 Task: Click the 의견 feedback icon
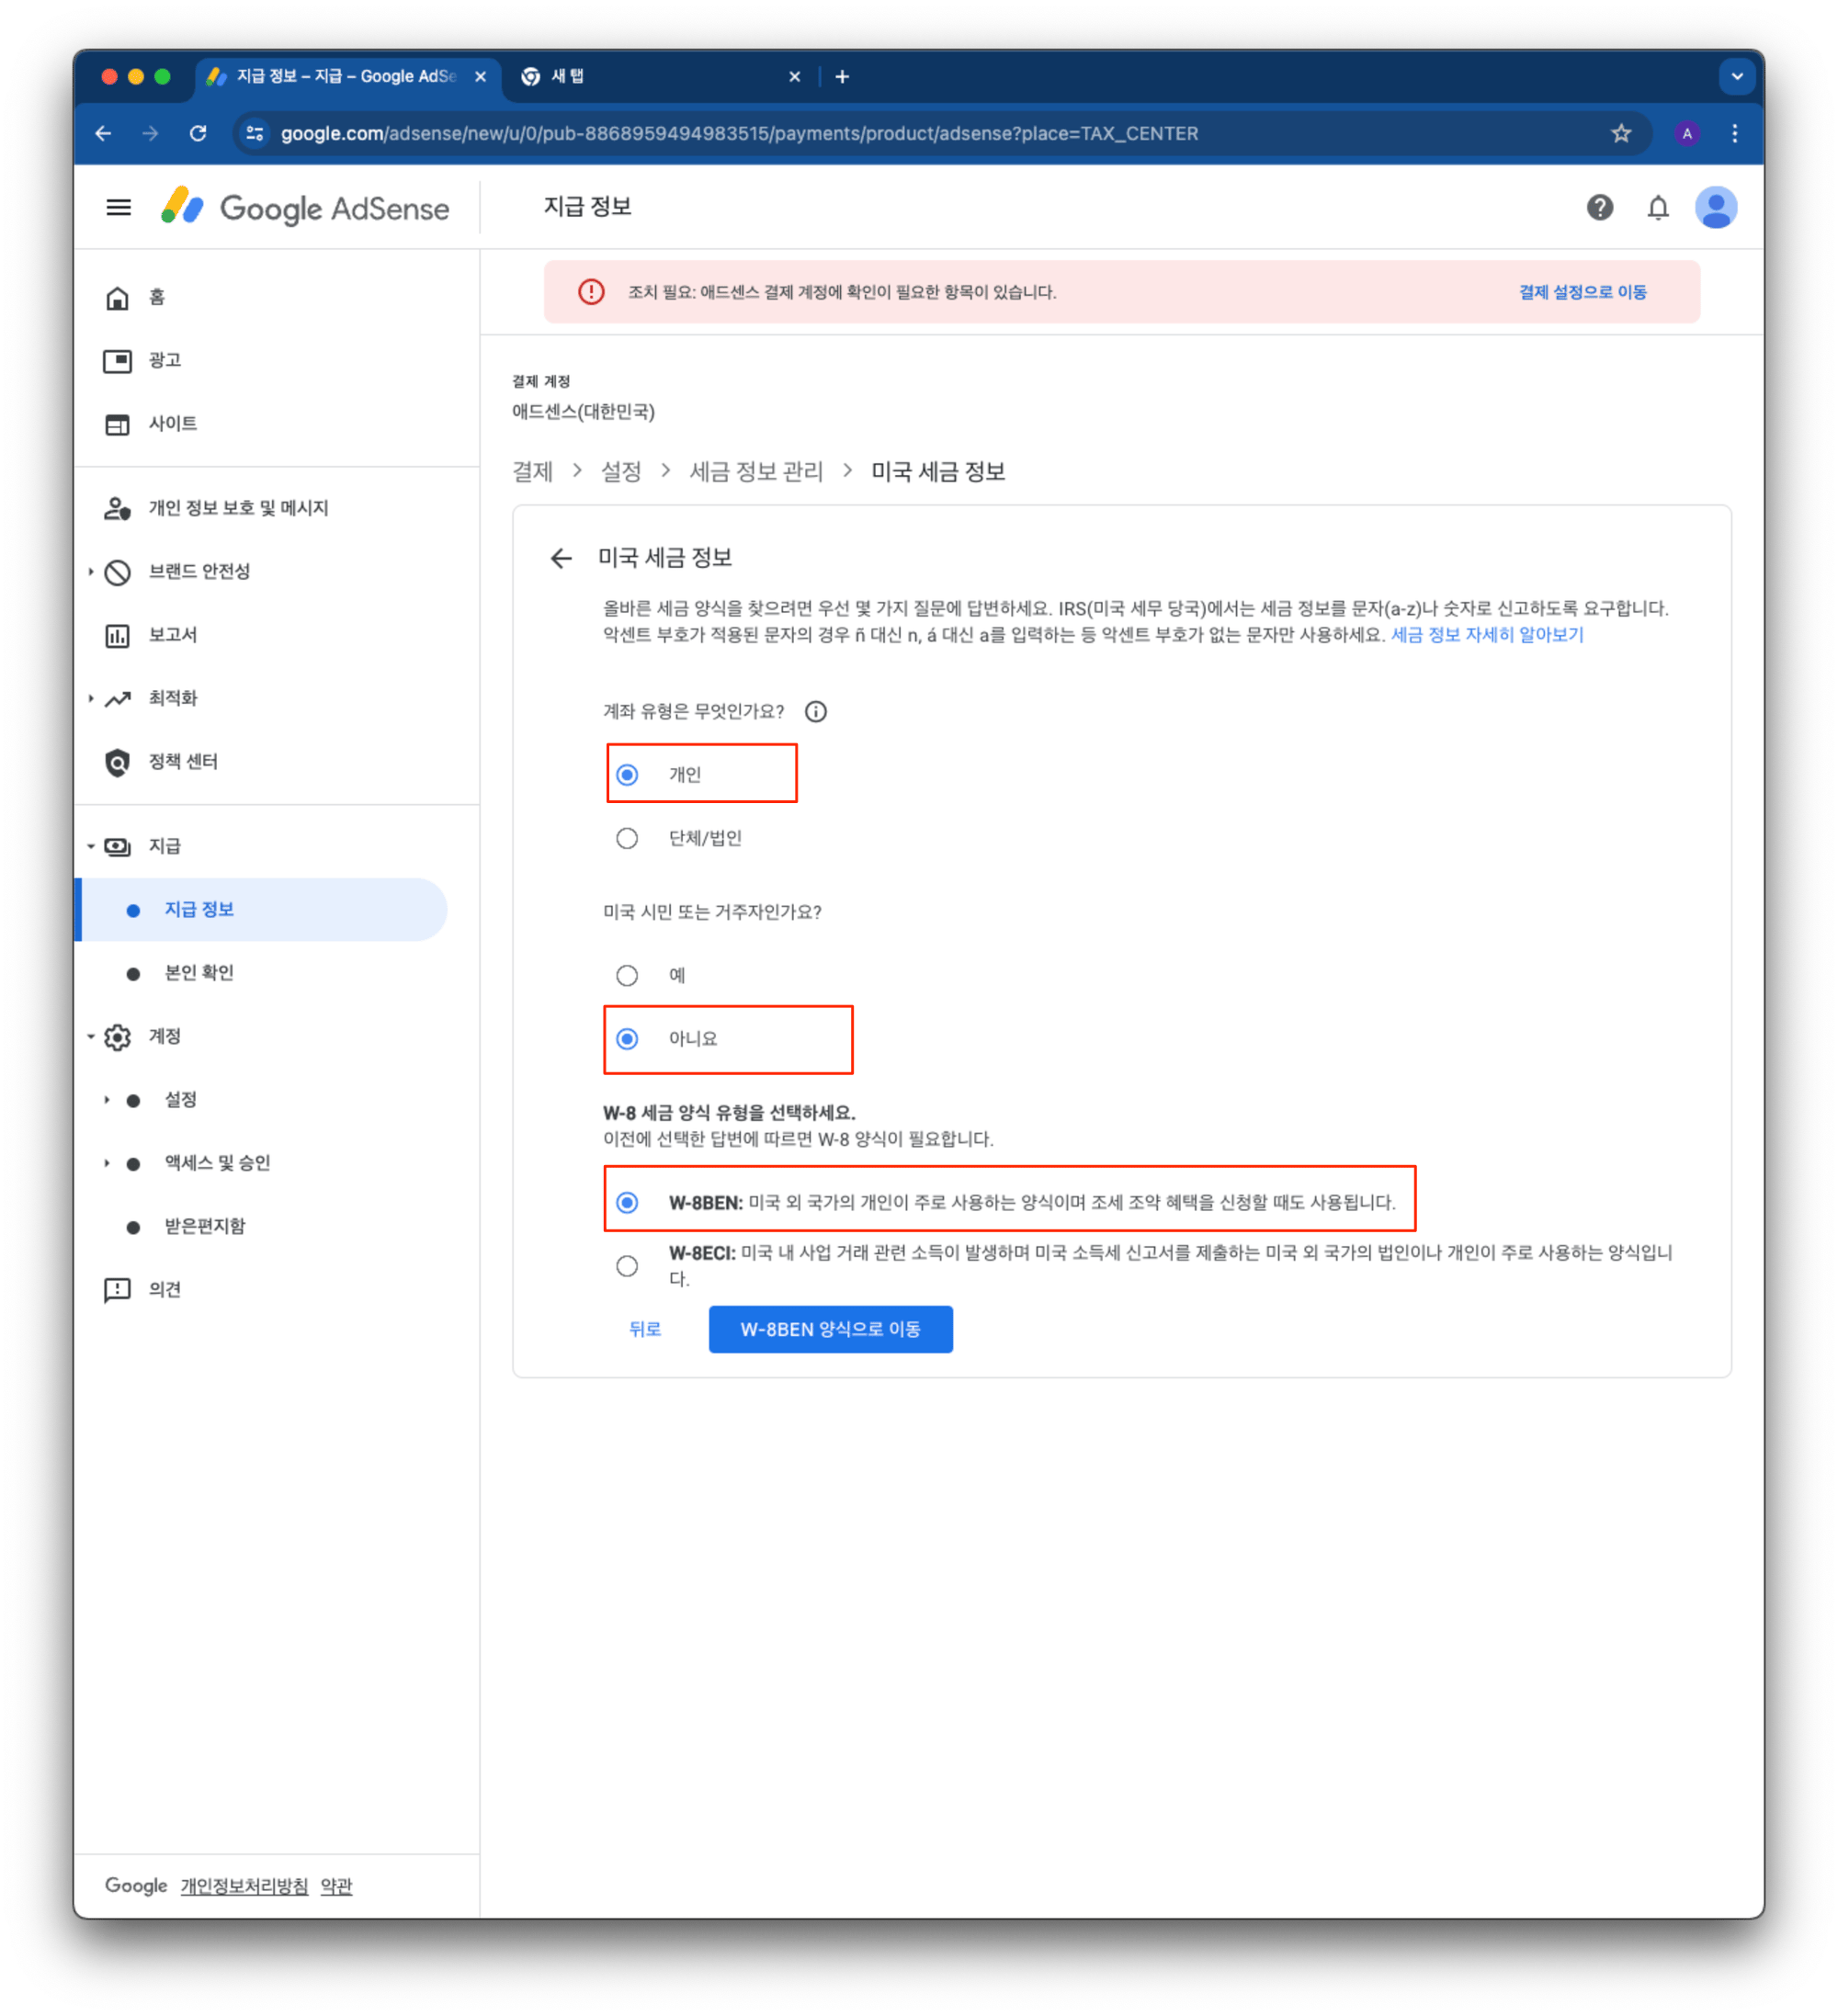point(117,1290)
